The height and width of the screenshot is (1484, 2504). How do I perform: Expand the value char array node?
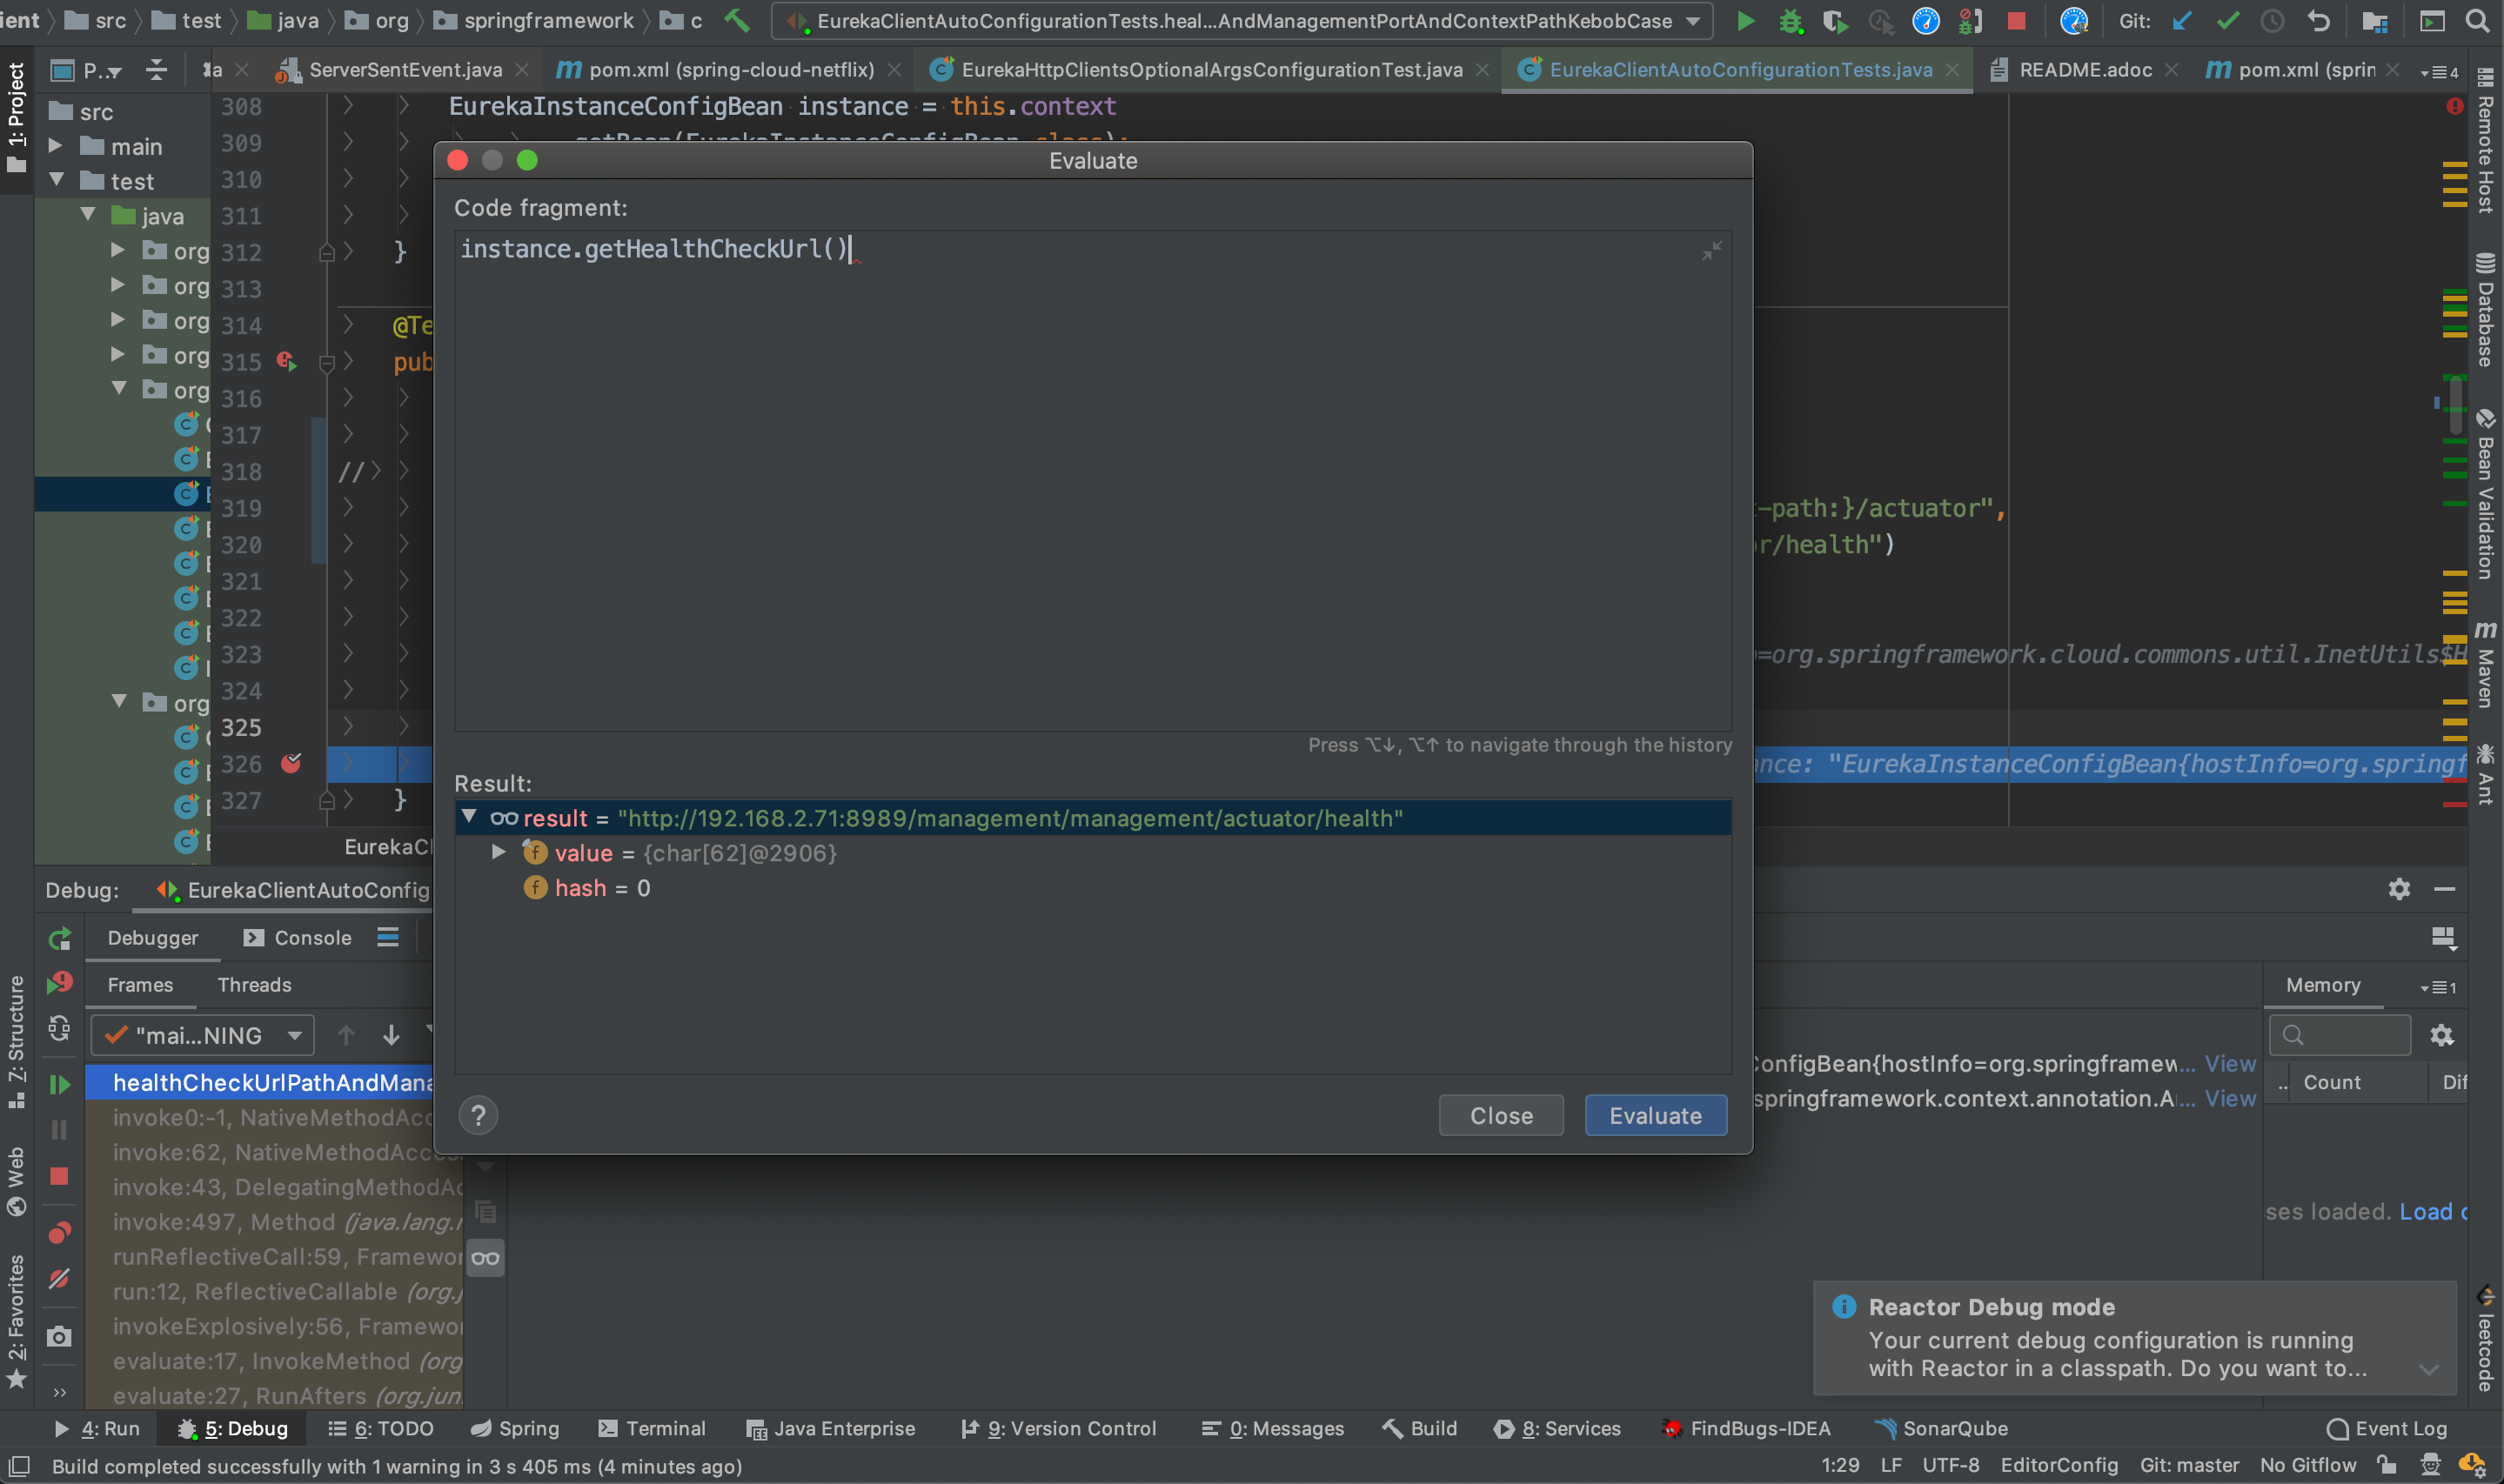point(498,852)
